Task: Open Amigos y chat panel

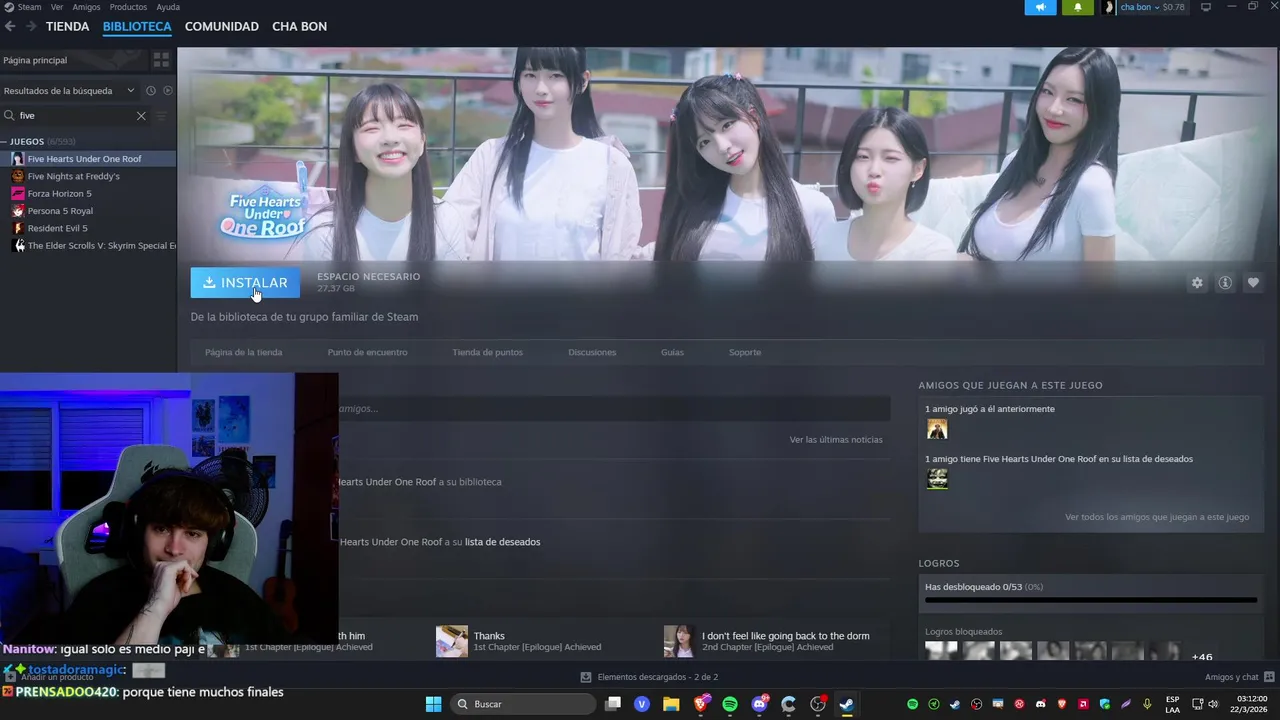Action: pyautogui.click(x=1238, y=677)
